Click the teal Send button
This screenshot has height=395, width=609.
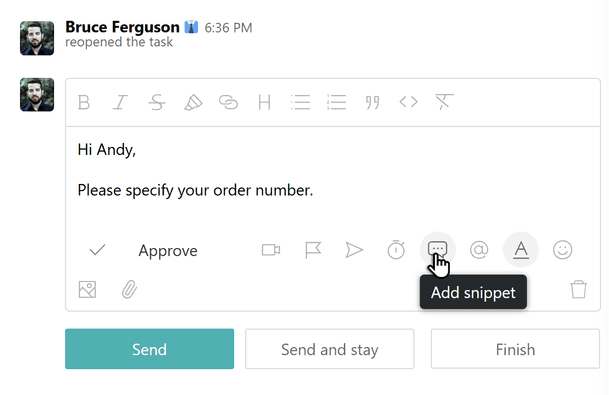(x=150, y=349)
